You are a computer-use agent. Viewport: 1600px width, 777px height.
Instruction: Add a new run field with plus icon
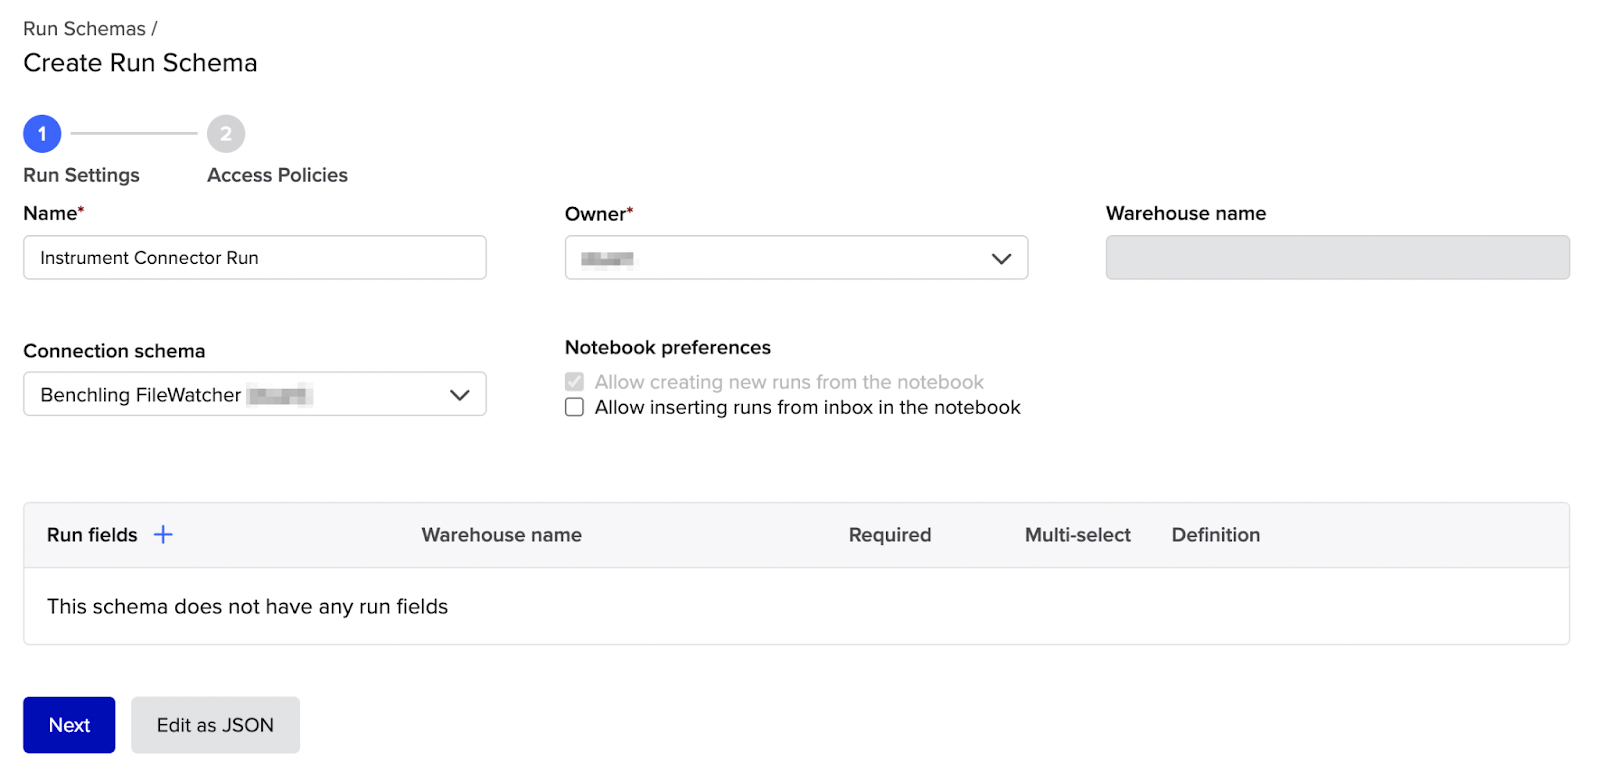163,535
